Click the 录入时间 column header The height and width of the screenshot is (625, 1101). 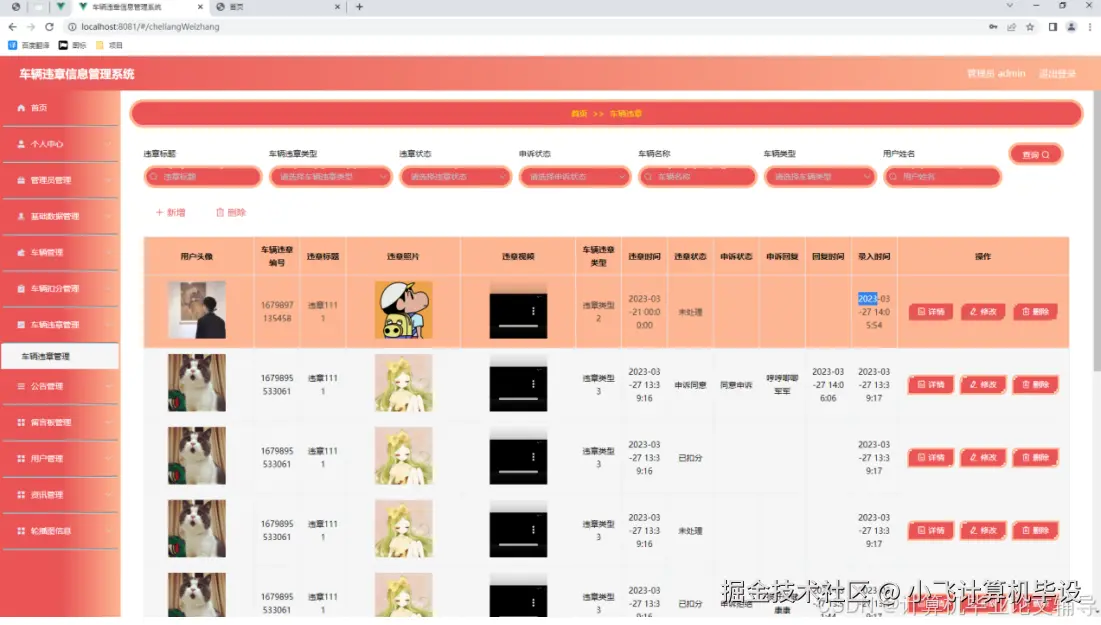tap(874, 256)
